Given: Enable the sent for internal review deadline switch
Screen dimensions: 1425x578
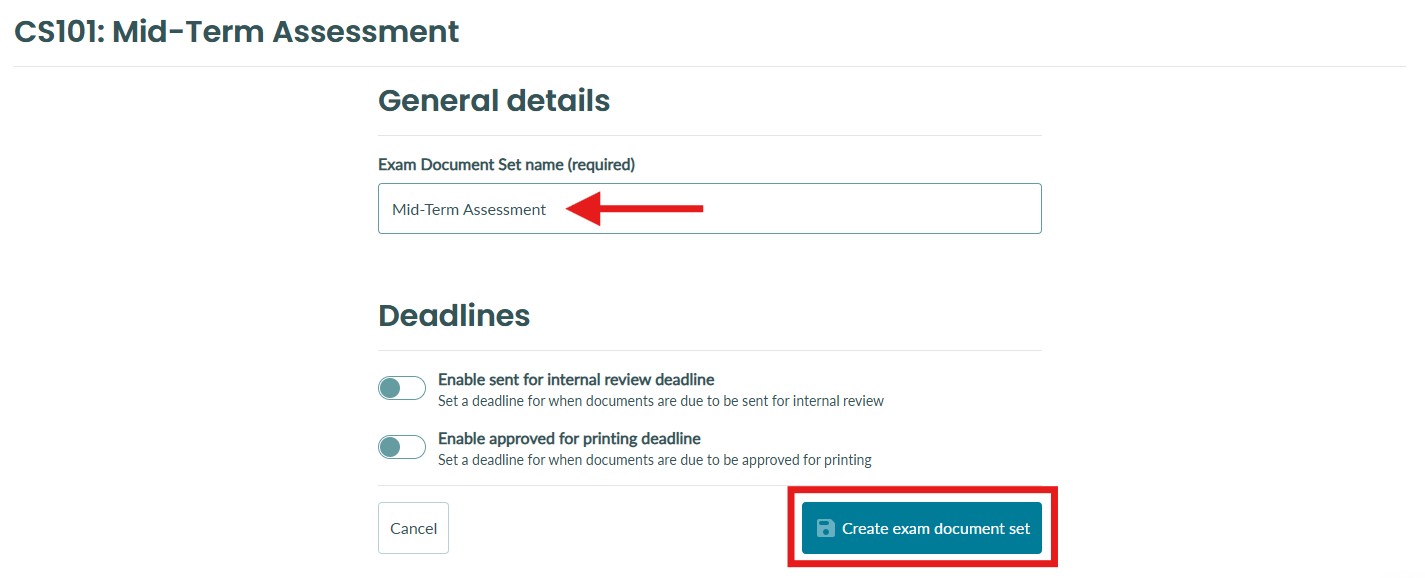Looking at the screenshot, I should click(402, 388).
